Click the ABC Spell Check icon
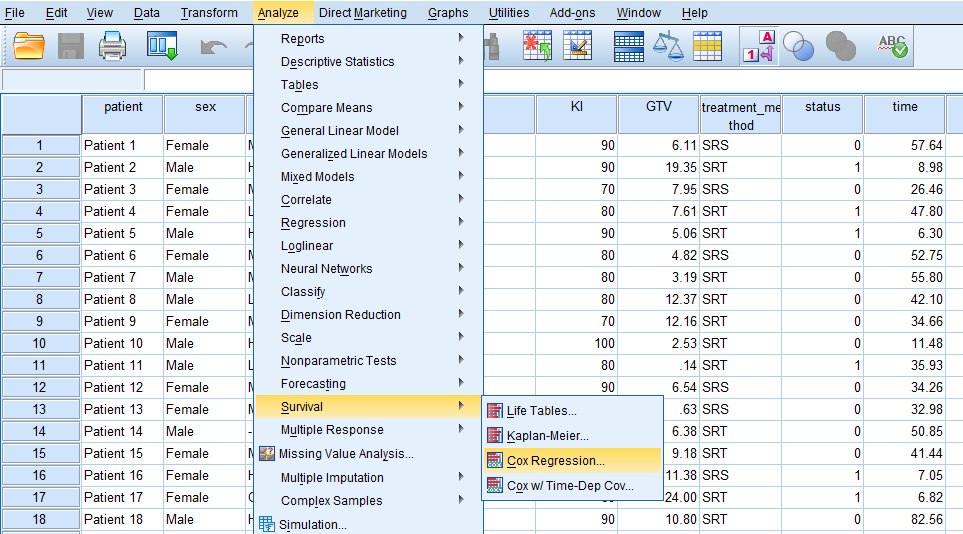Screen dimensions: 963x534 click(x=893, y=47)
